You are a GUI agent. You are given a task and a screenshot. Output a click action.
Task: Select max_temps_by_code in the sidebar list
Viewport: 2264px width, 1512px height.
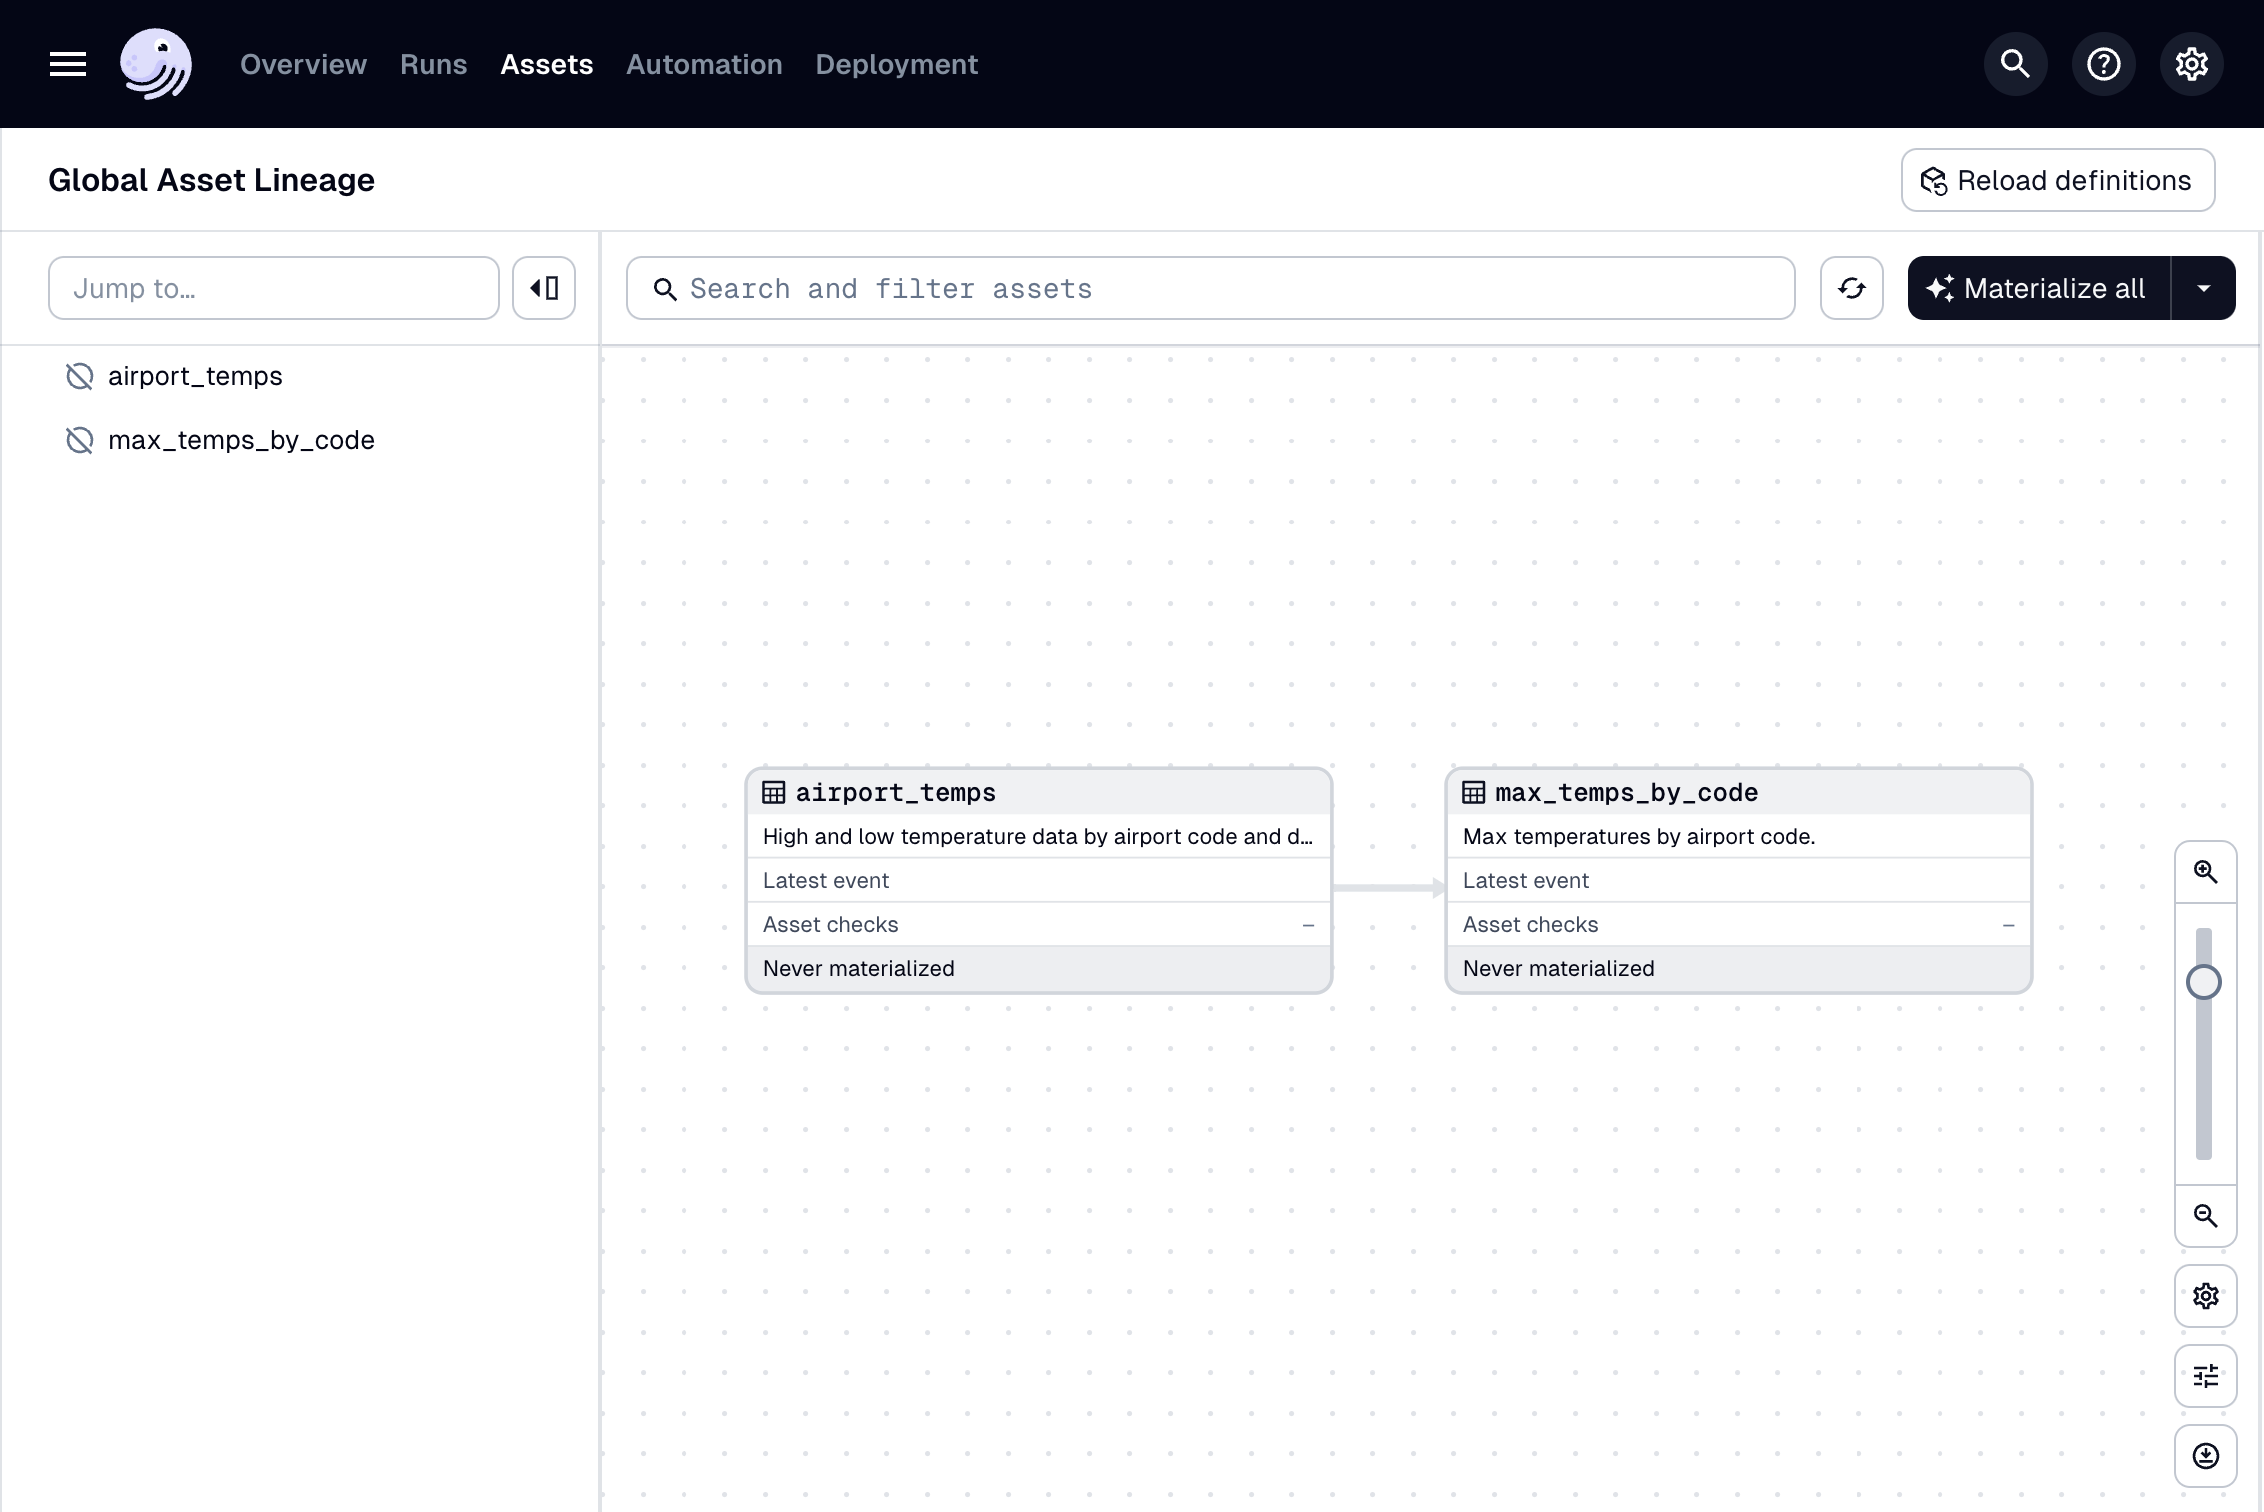click(241, 440)
